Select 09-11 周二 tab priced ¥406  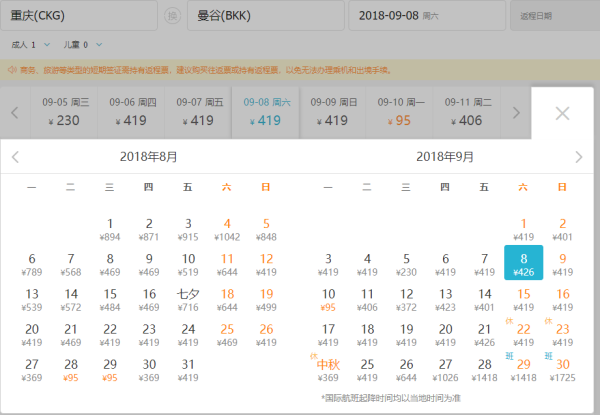pos(467,113)
